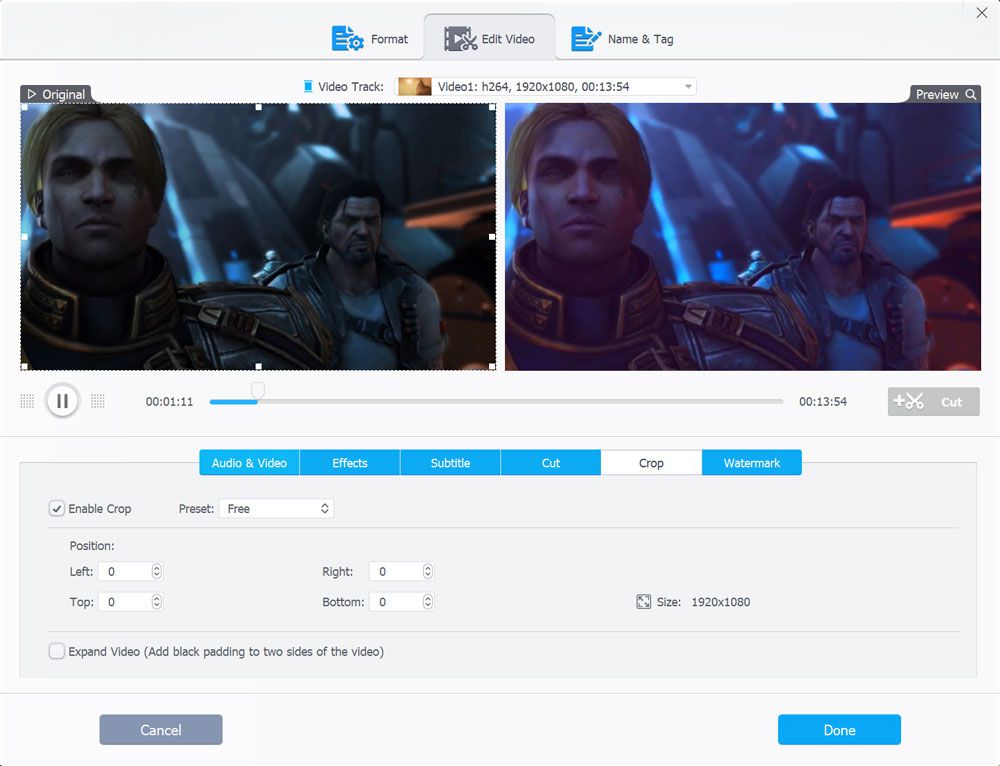The width and height of the screenshot is (1000, 766).
Task: Click the bottom-center crop handle
Action: (258, 366)
